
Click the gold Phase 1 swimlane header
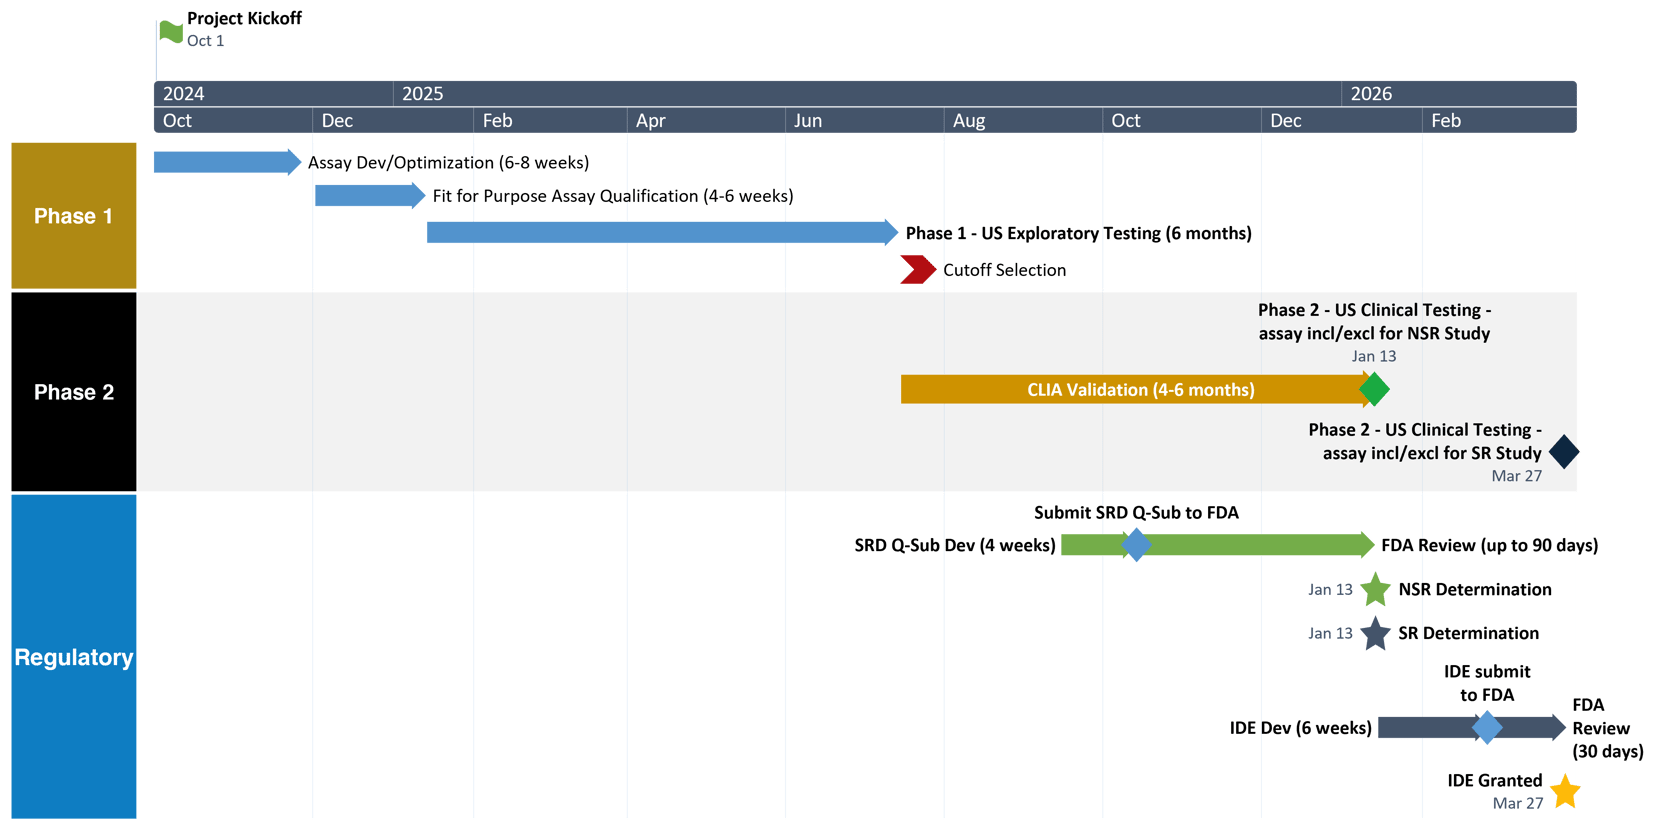coord(74,216)
